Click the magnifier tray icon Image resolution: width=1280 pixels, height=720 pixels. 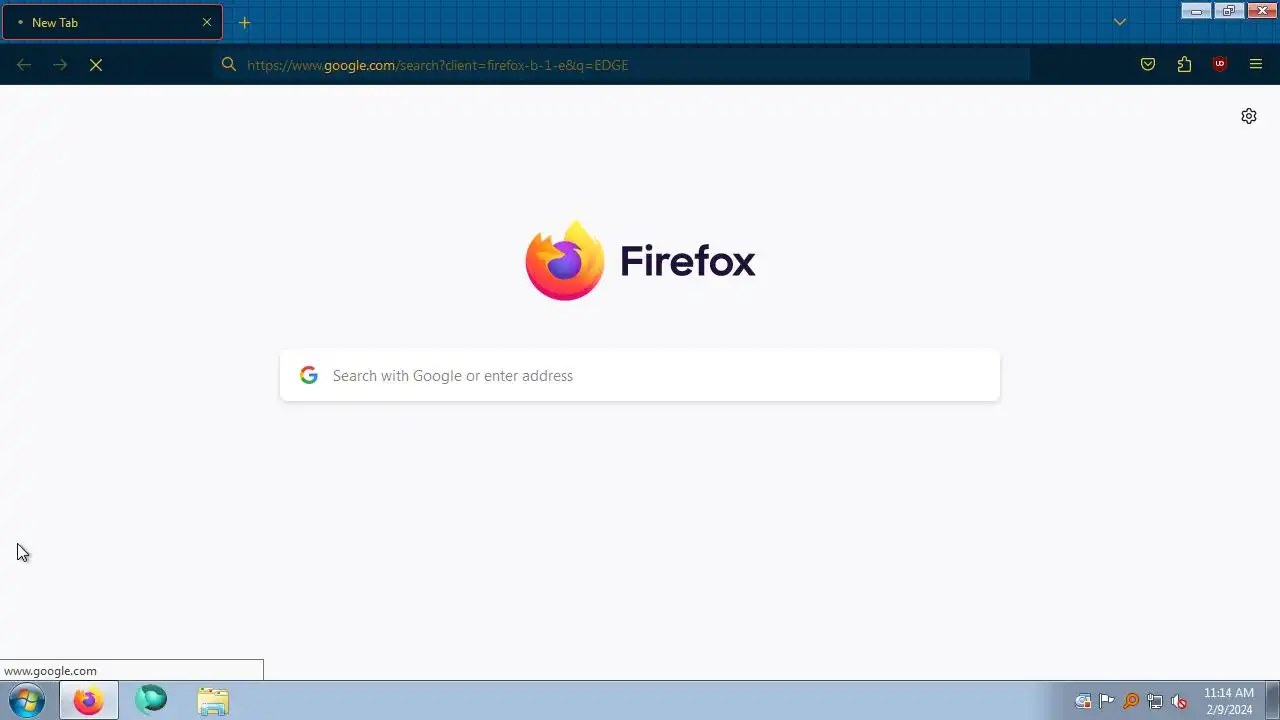click(1131, 701)
